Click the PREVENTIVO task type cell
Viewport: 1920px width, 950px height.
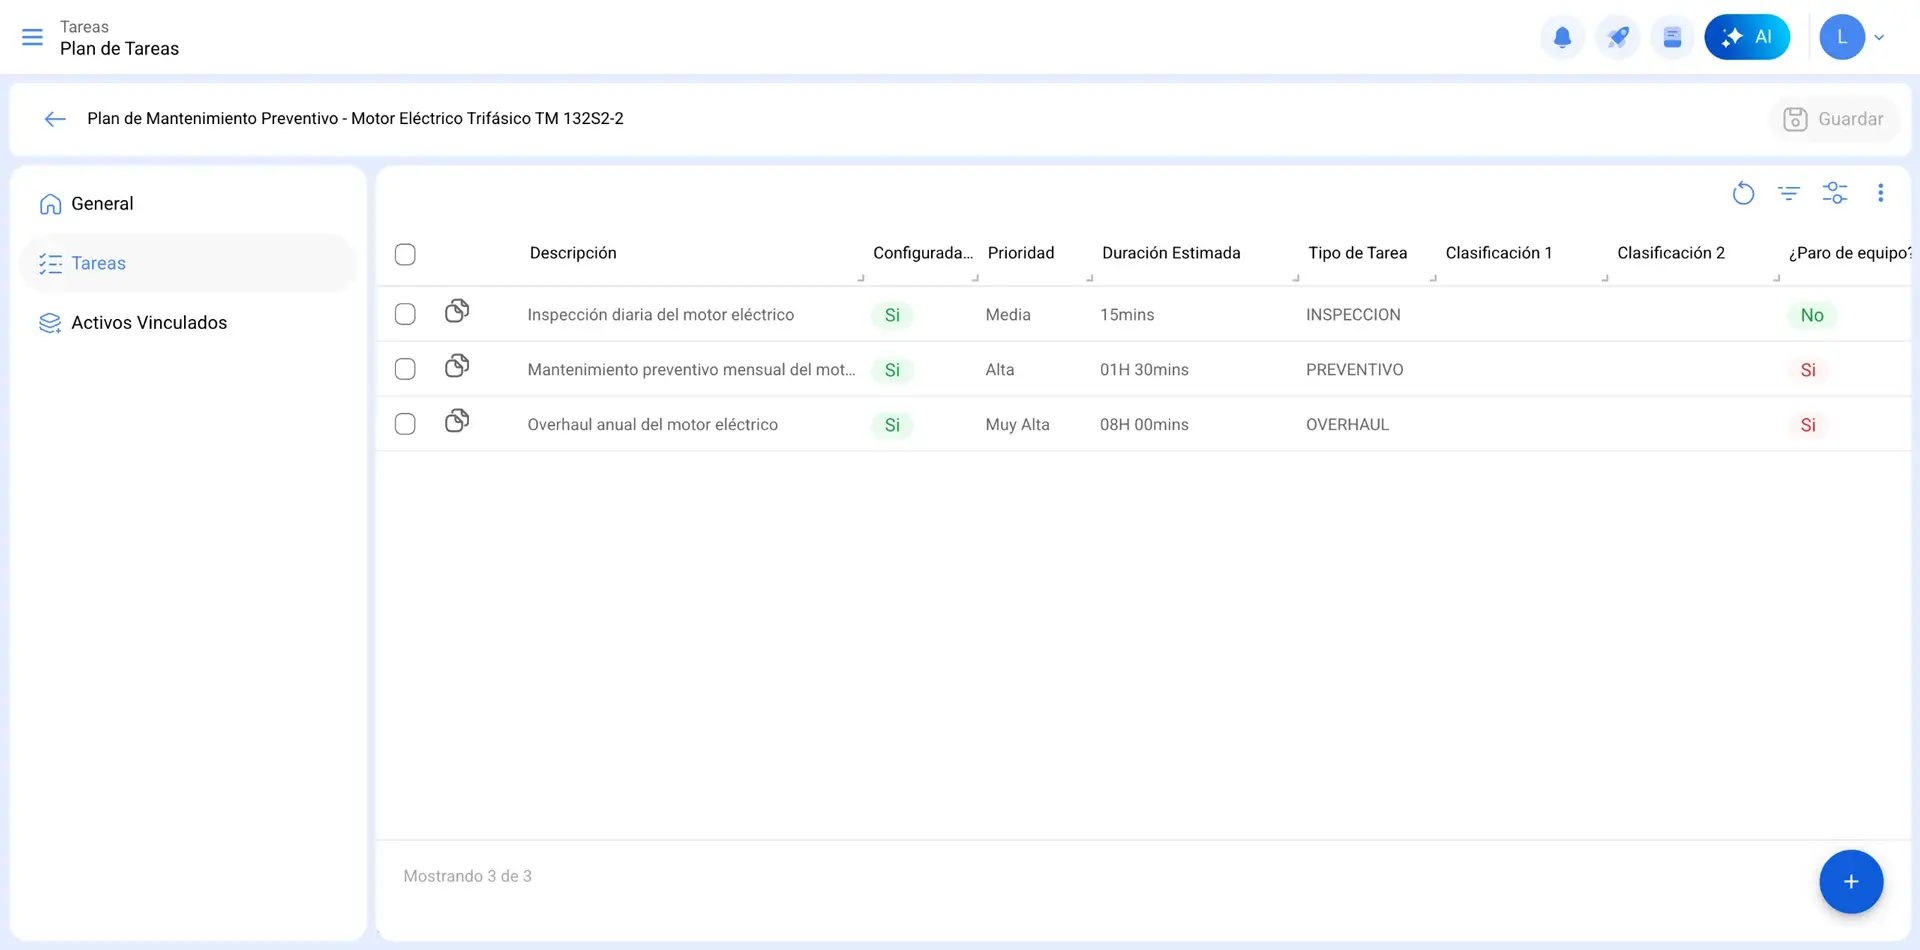click(1354, 370)
